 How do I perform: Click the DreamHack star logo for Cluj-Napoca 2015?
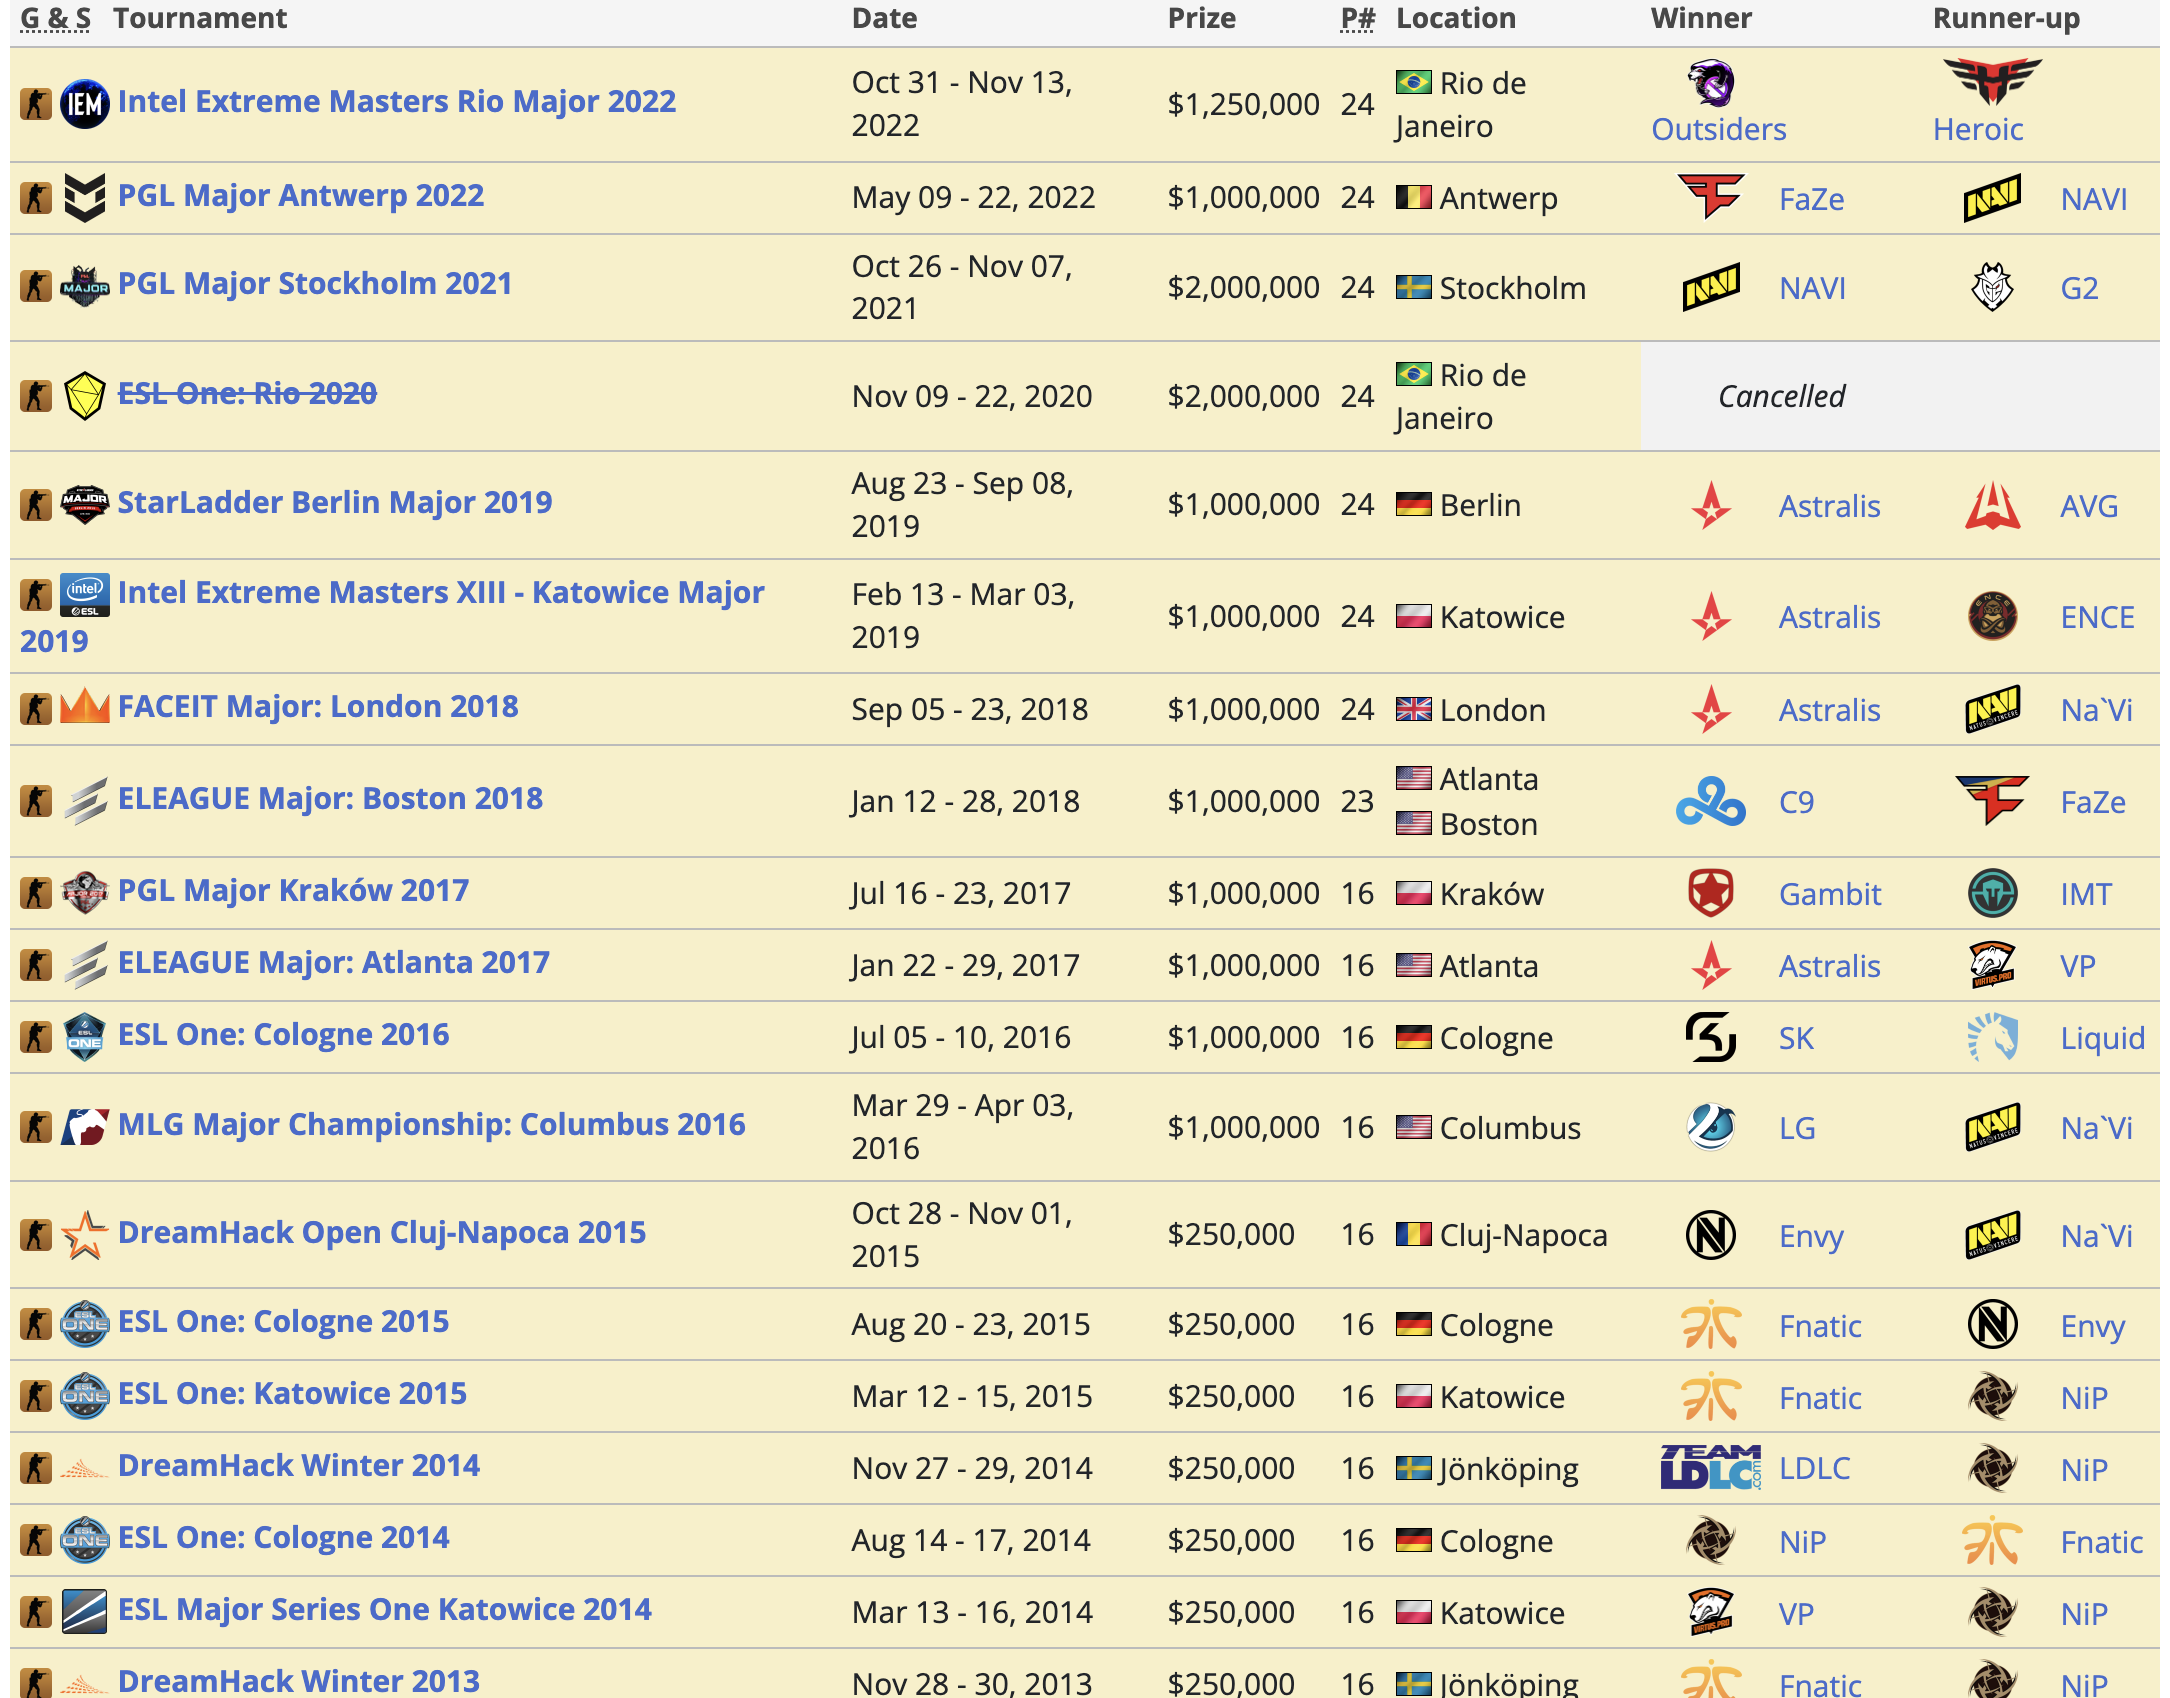[x=85, y=1235]
